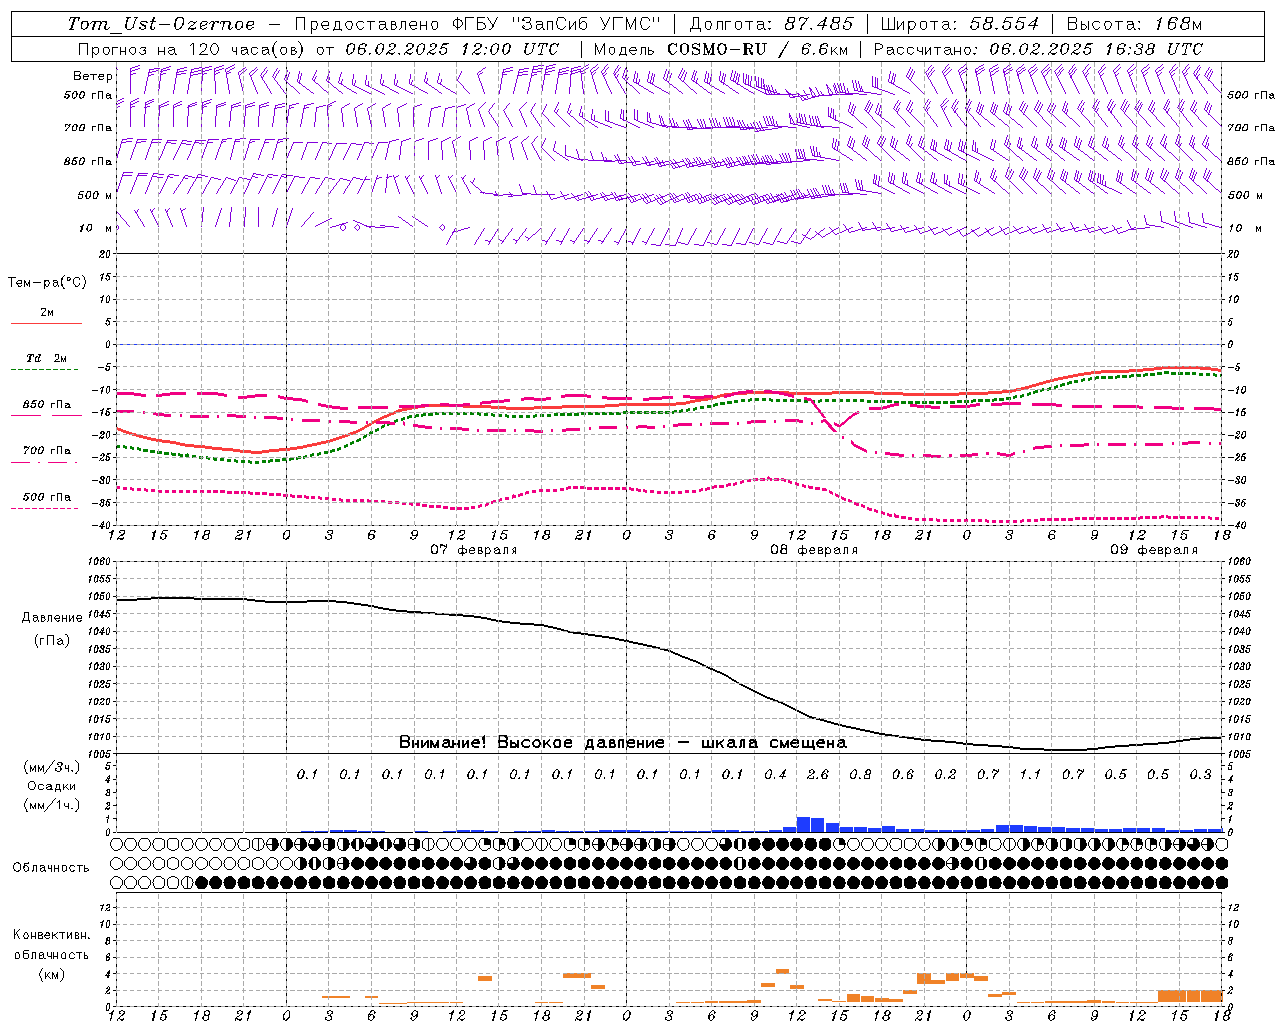The width and height of the screenshot is (1280, 1024).
Task: Click the 3-hour precipitation value 0.8
Action: coord(860,774)
